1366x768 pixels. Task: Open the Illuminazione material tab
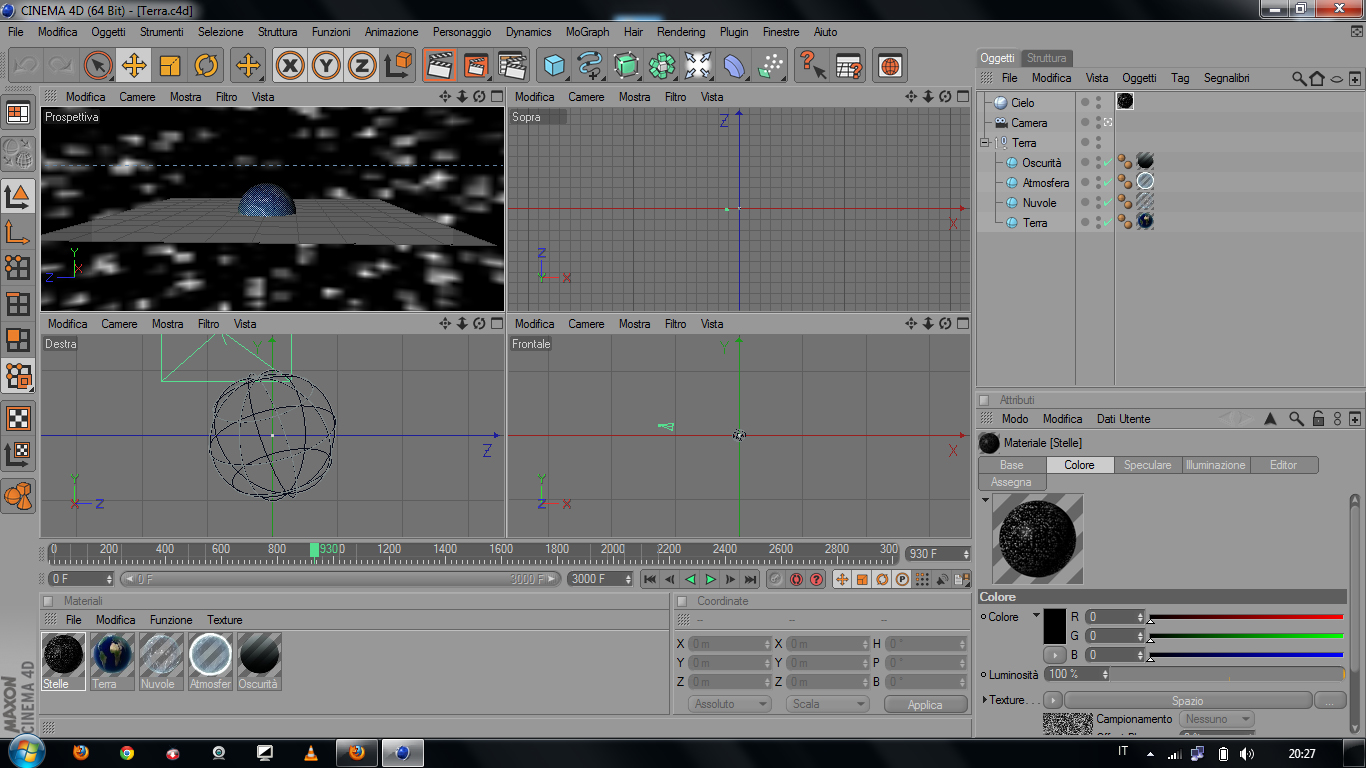click(1216, 465)
